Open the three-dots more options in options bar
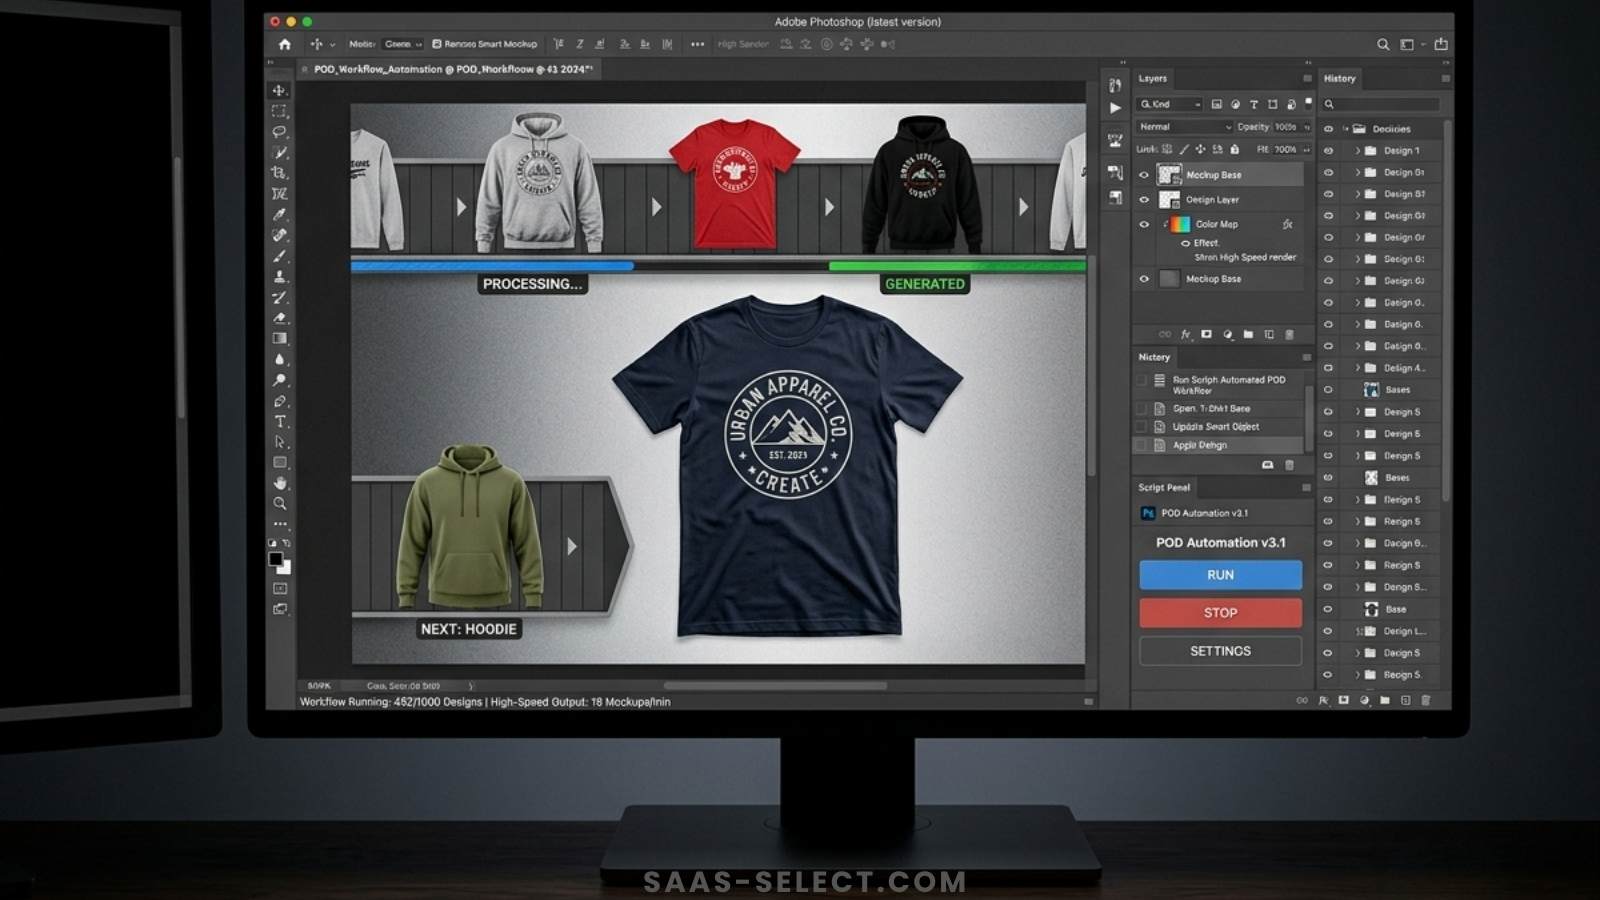Screen dimensions: 1600x900 [x=697, y=44]
